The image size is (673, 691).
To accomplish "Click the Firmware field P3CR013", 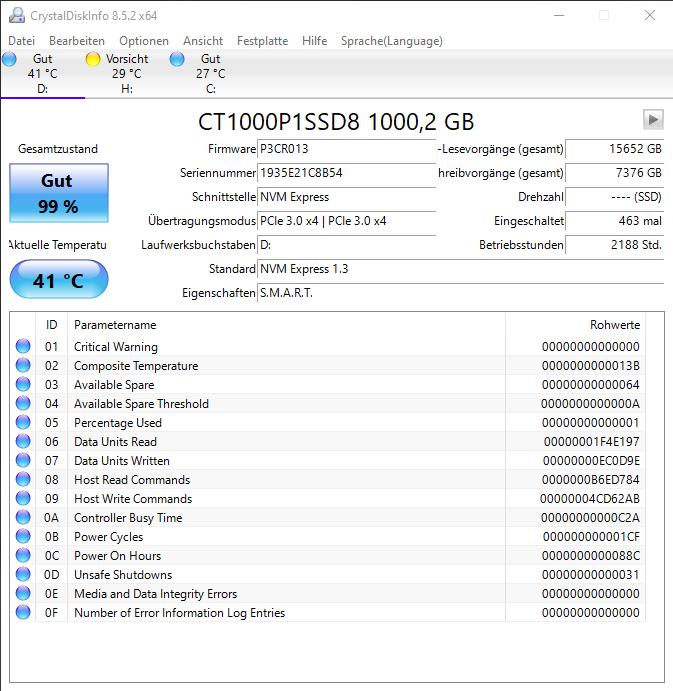I will (346, 149).
